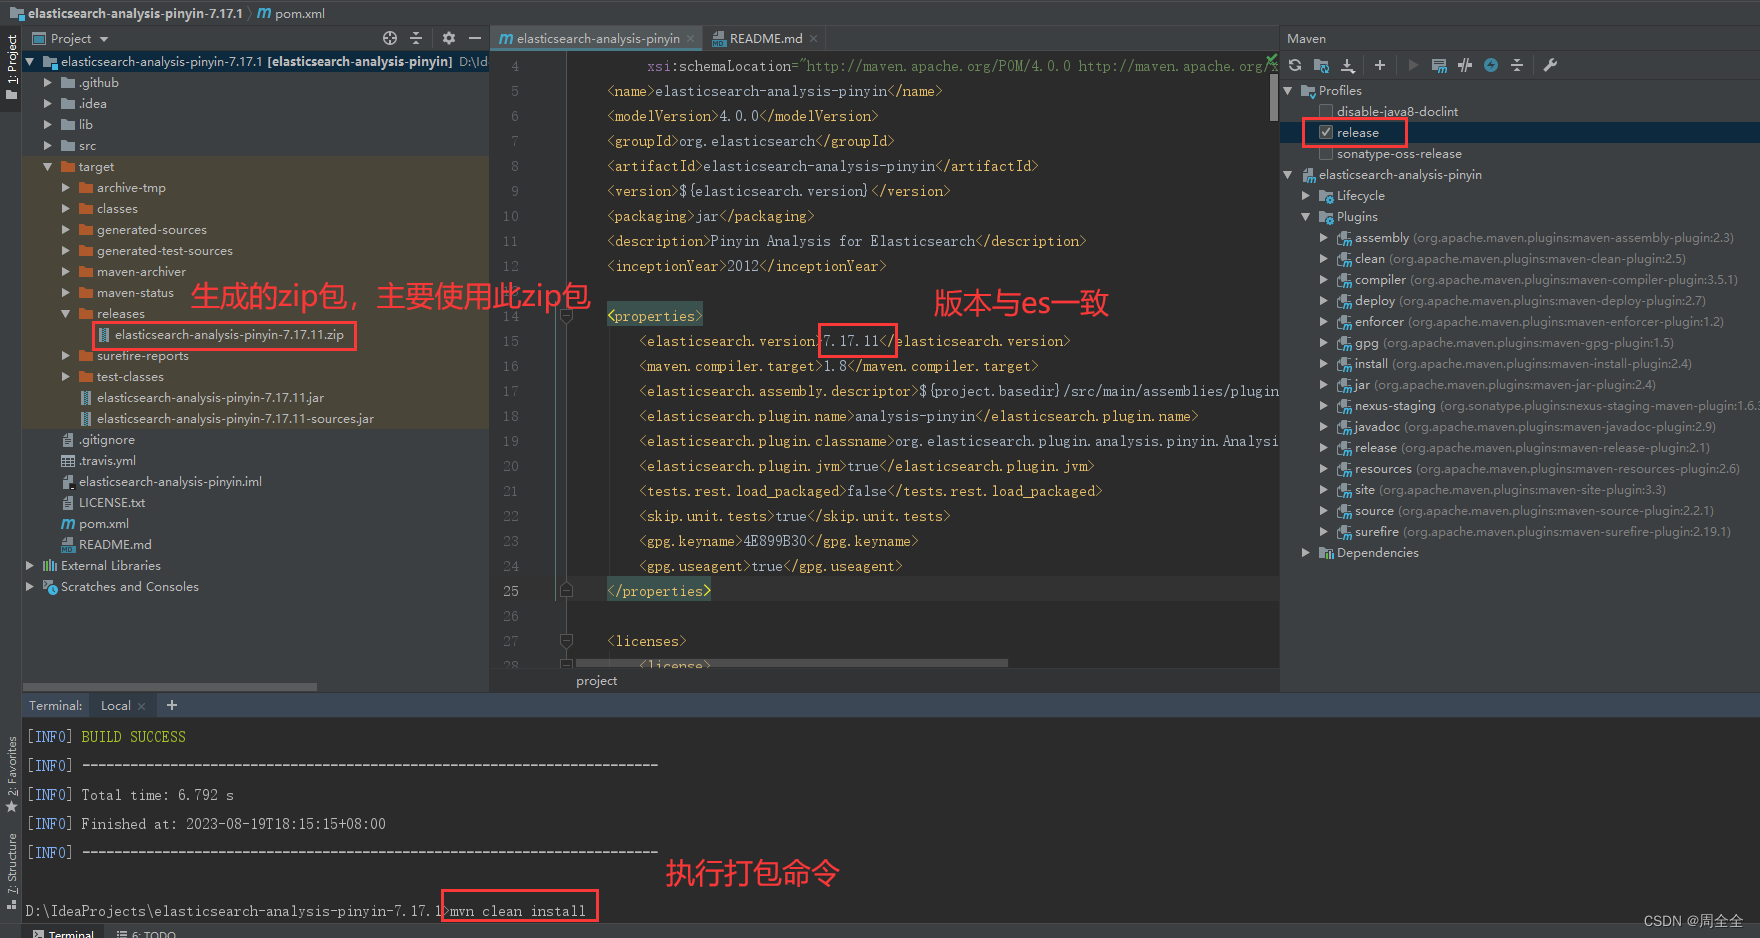Image resolution: width=1760 pixels, height=938 pixels.
Task: Collapse the Plugins node in Maven
Action: [x=1306, y=217]
